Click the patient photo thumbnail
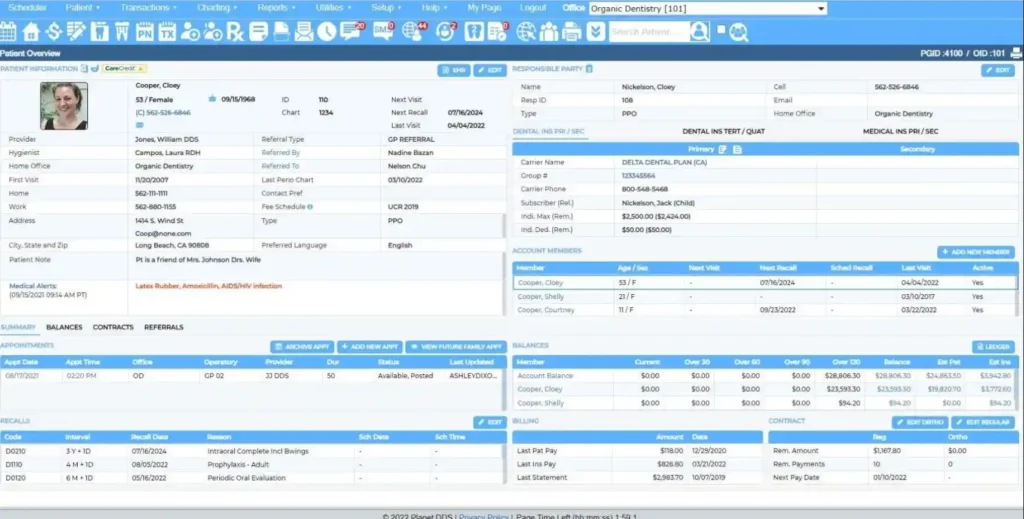1024x519 pixels. point(64,106)
